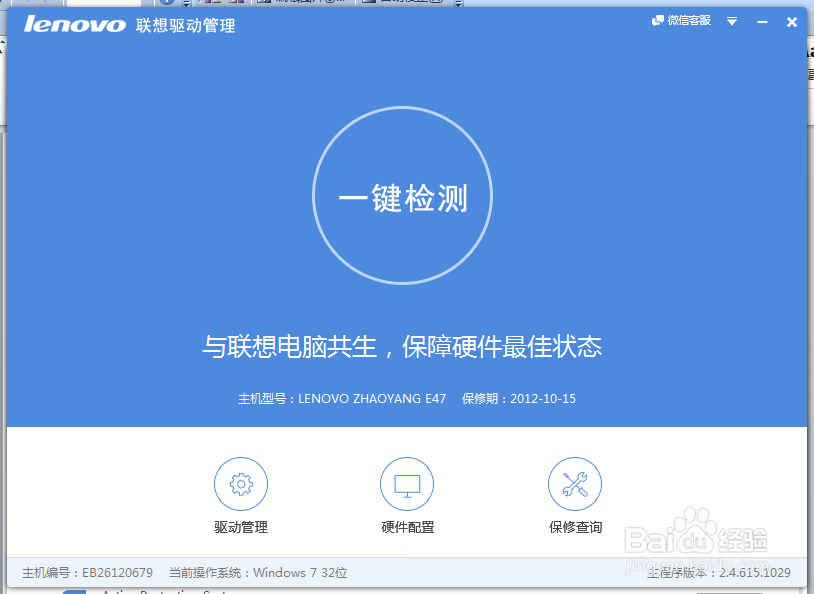Click the 保修期 2012-10-15 text
This screenshot has width=814, height=594.
coord(519,399)
